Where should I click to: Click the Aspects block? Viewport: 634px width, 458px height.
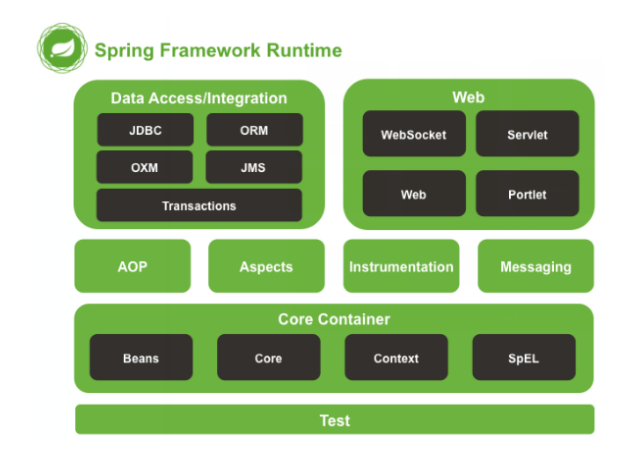pos(266,266)
